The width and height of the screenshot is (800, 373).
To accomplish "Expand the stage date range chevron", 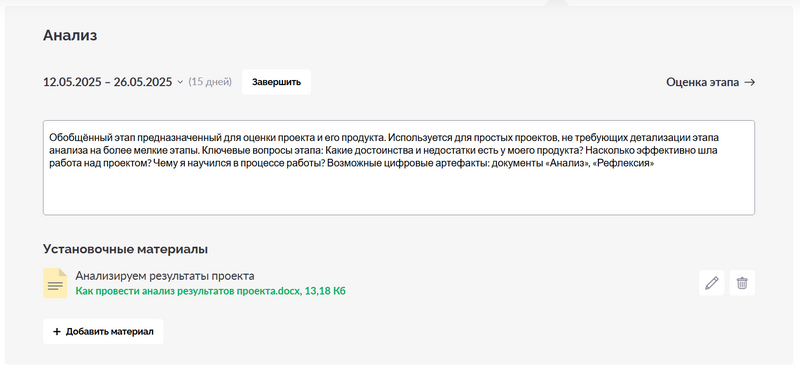I will [x=180, y=82].
